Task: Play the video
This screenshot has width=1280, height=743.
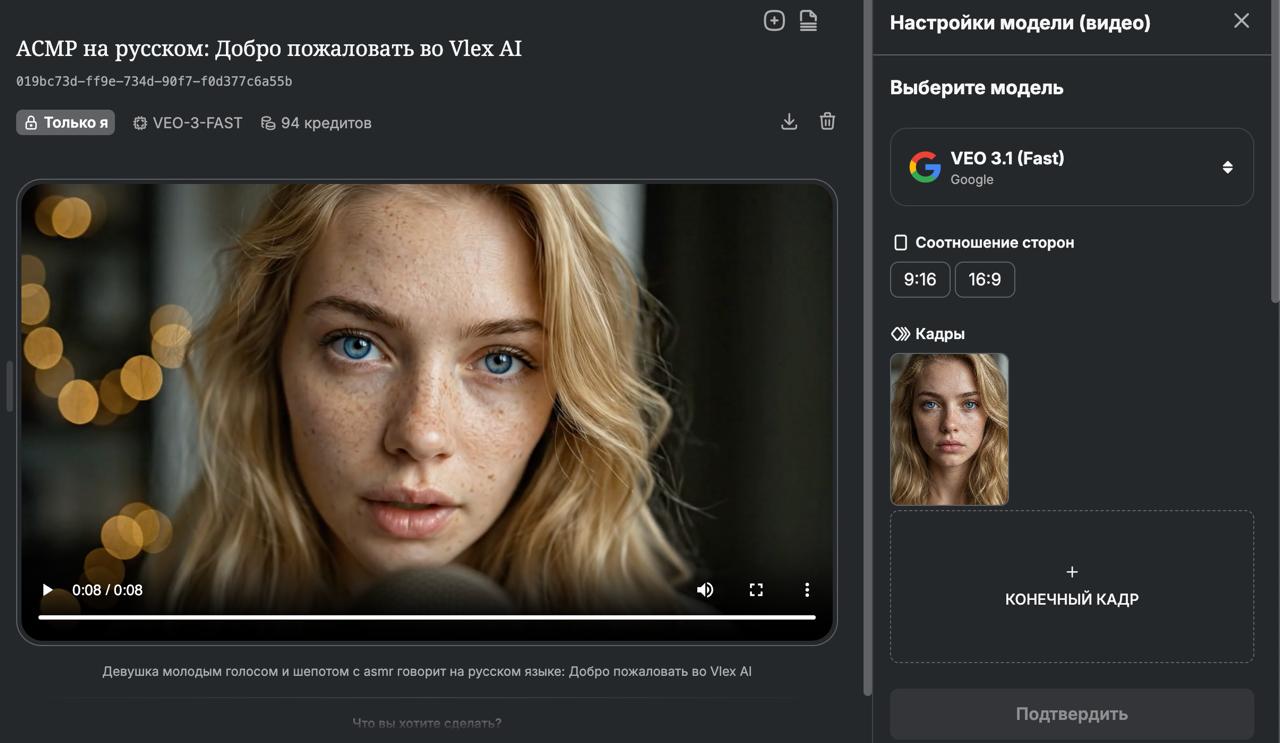Action: click(x=47, y=590)
